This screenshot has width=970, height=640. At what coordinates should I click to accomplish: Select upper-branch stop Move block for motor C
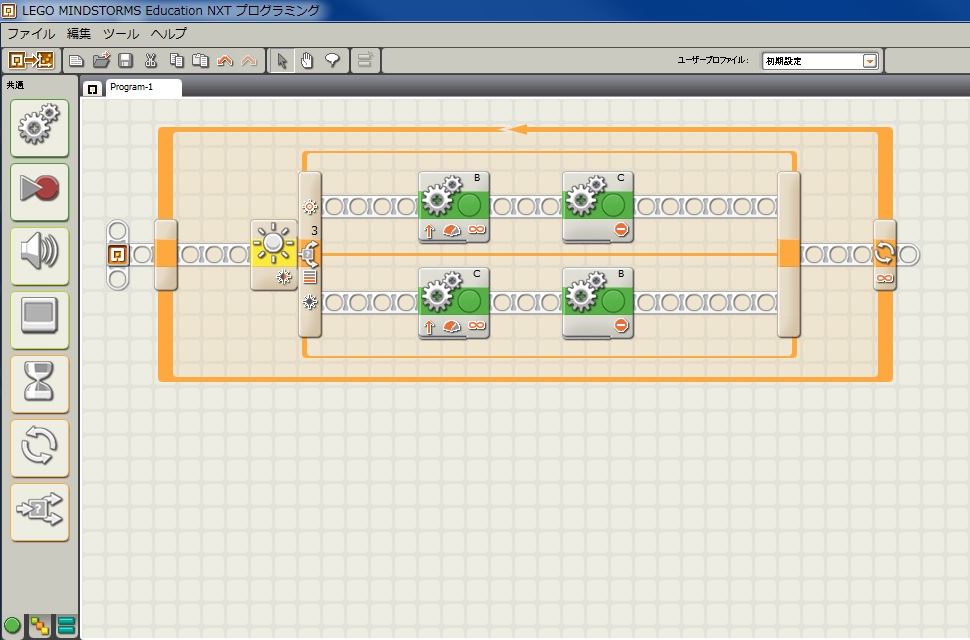click(x=598, y=207)
